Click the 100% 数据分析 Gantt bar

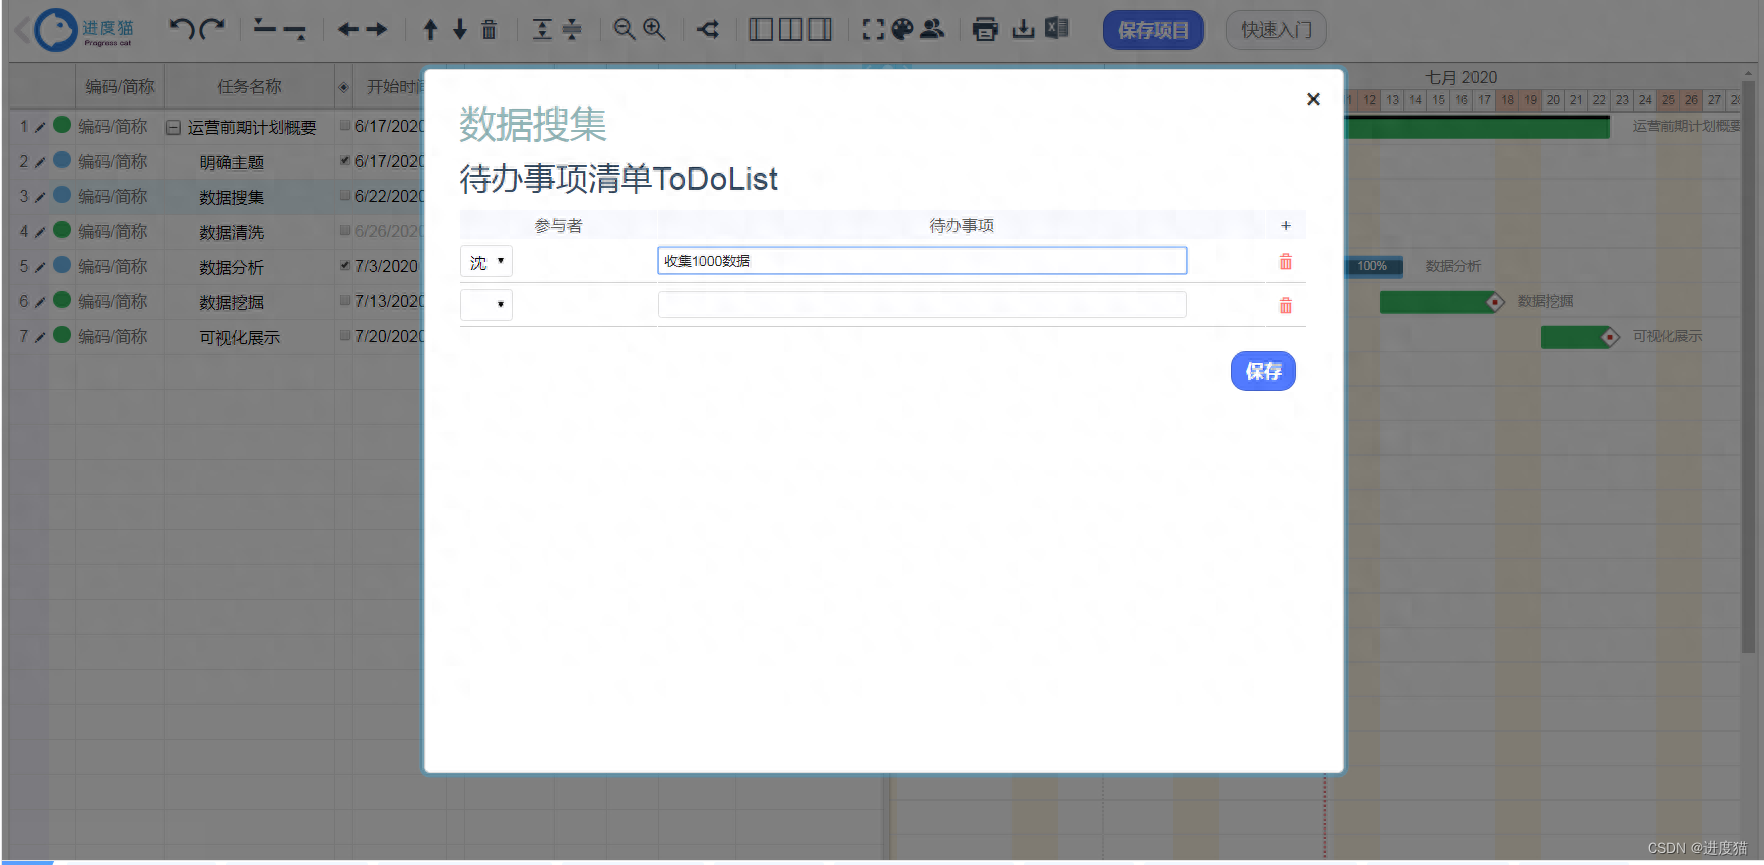[1374, 266]
